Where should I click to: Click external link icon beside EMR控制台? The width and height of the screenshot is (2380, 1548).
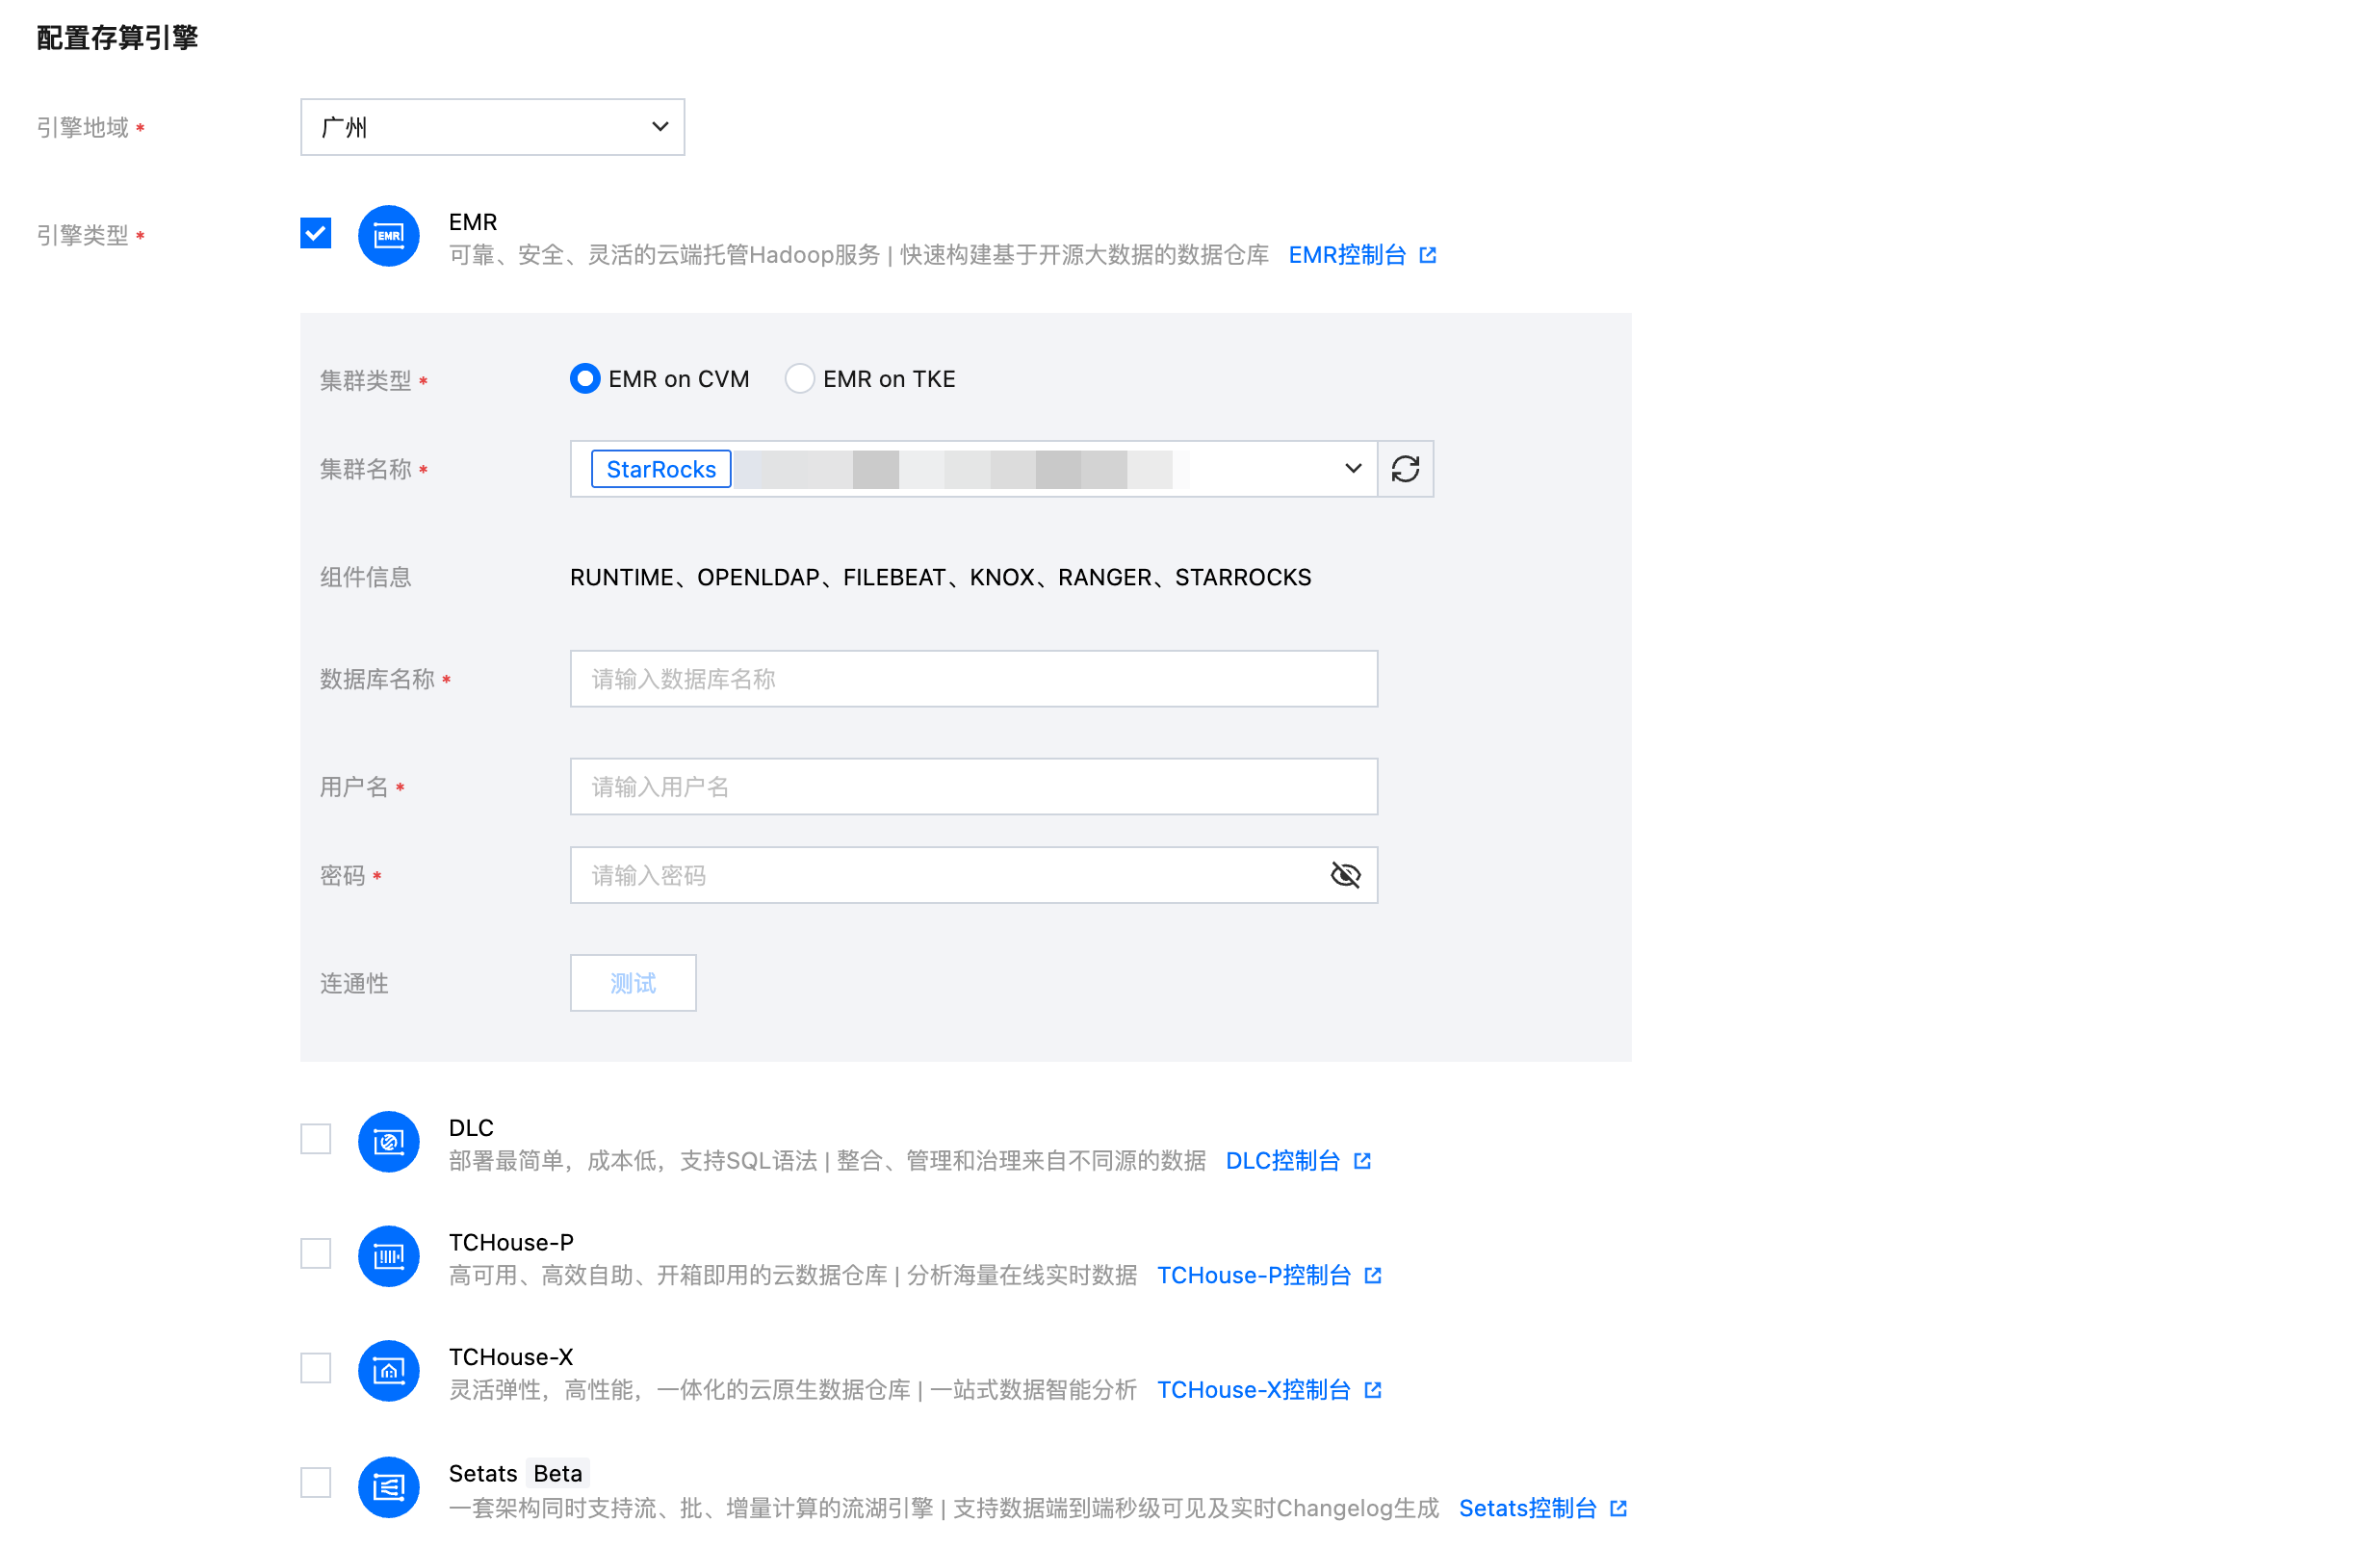tap(1428, 255)
